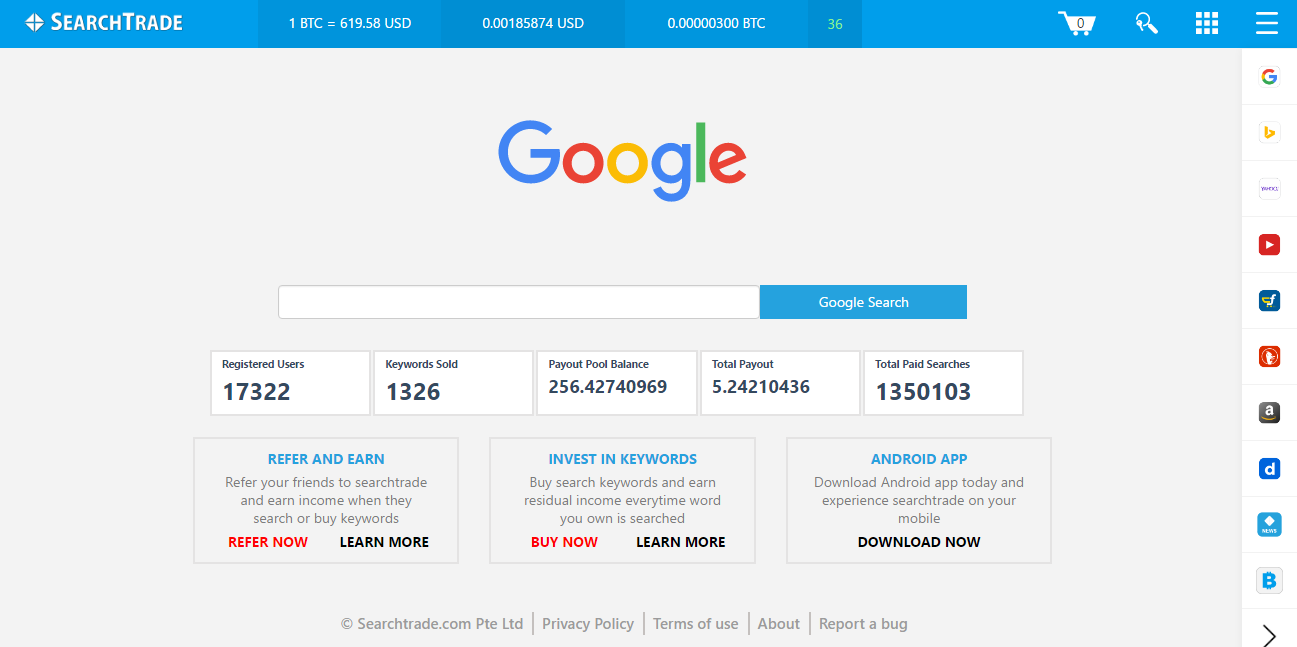Select Dailymotion 'd' icon in sidebar

(x=1269, y=468)
